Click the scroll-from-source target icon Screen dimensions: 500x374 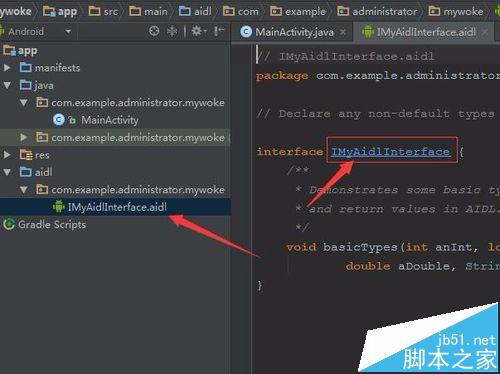click(x=154, y=31)
